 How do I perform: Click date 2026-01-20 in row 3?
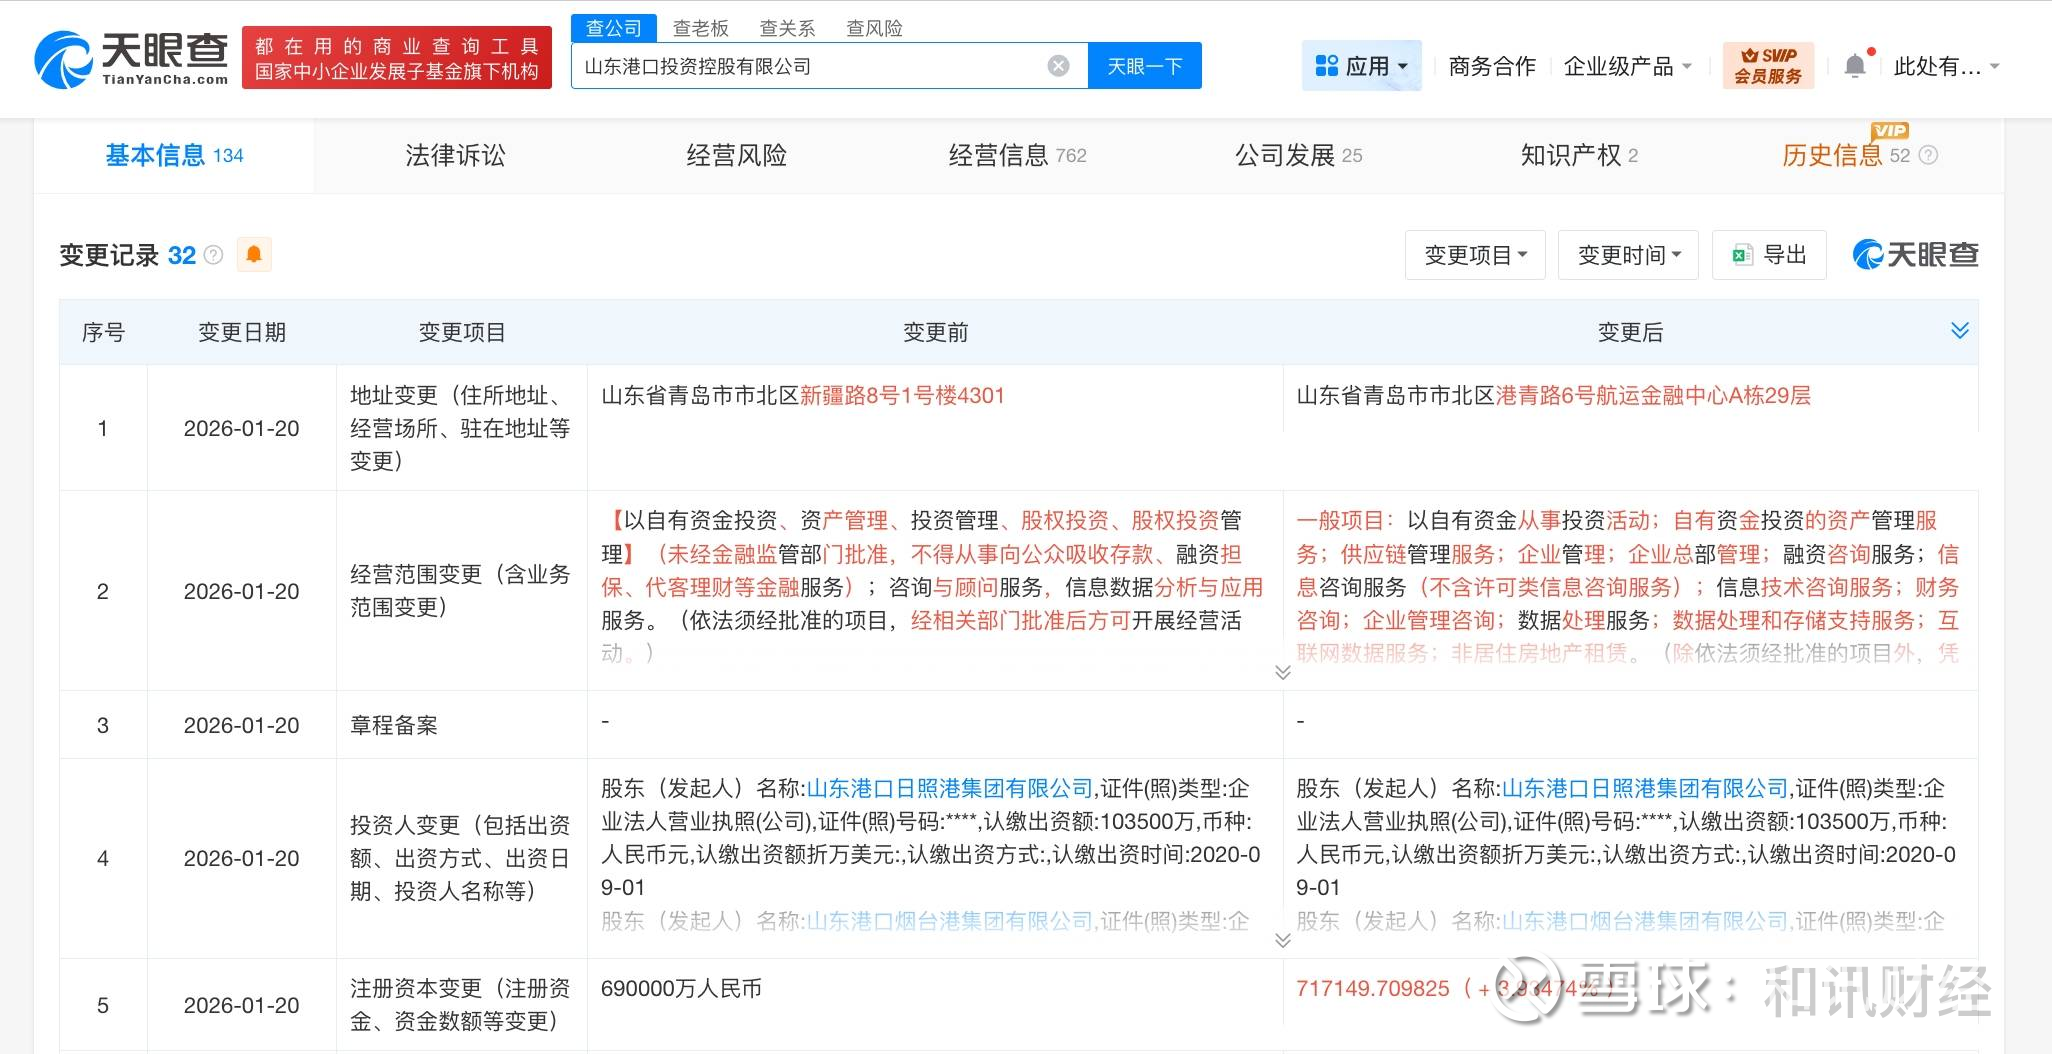point(242,725)
